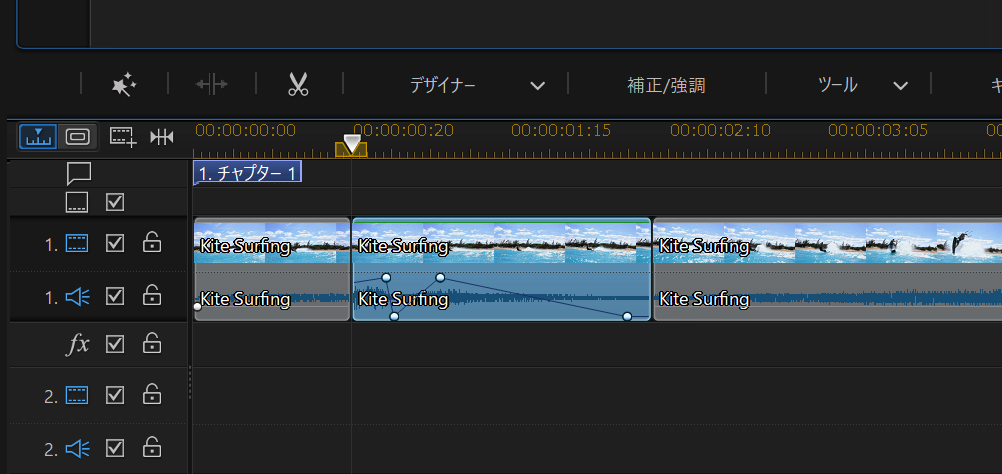Switch to storyboard view mode
Screen dimensions: 1002x474
77,136
